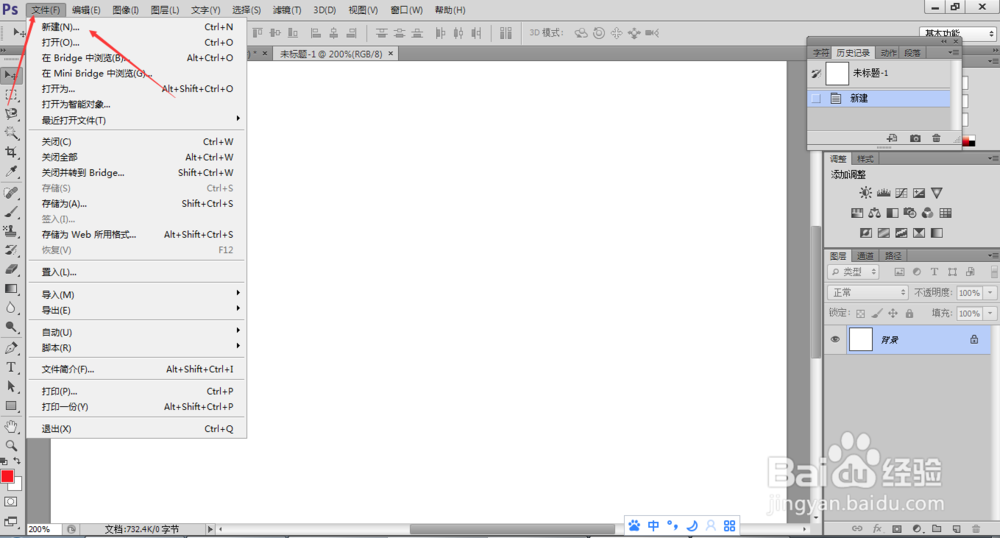Click 背景 layer thumbnail
This screenshot has width=1000, height=538.
tap(860, 339)
